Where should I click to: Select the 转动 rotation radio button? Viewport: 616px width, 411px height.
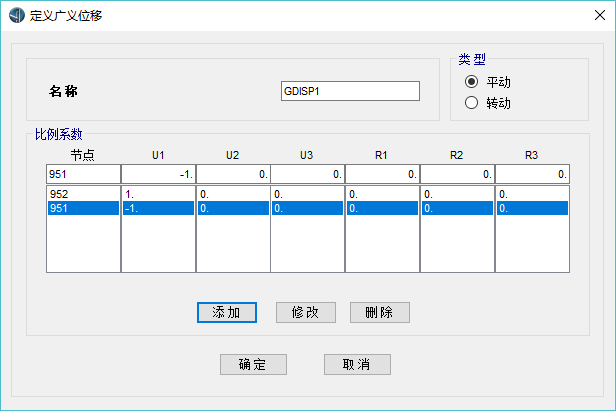tap(471, 103)
